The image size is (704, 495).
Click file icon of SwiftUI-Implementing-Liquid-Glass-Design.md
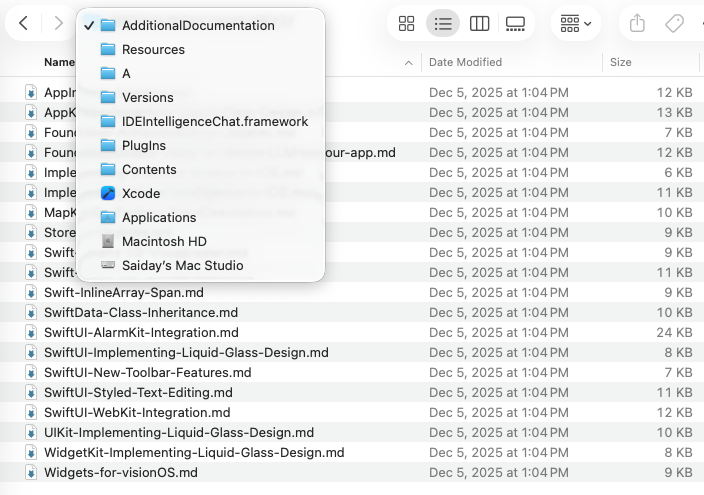pyautogui.click(x=31, y=353)
